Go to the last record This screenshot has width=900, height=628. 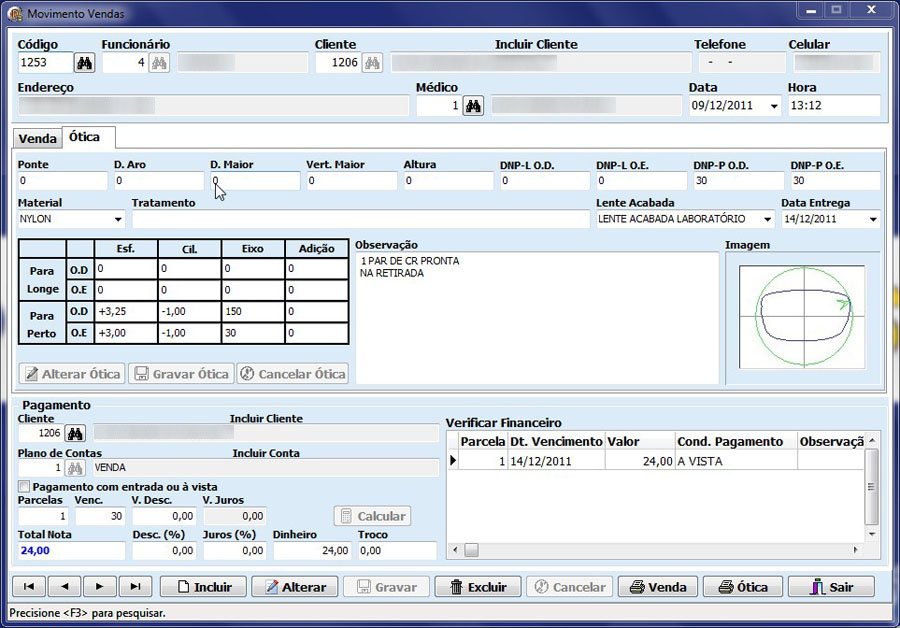[135, 587]
